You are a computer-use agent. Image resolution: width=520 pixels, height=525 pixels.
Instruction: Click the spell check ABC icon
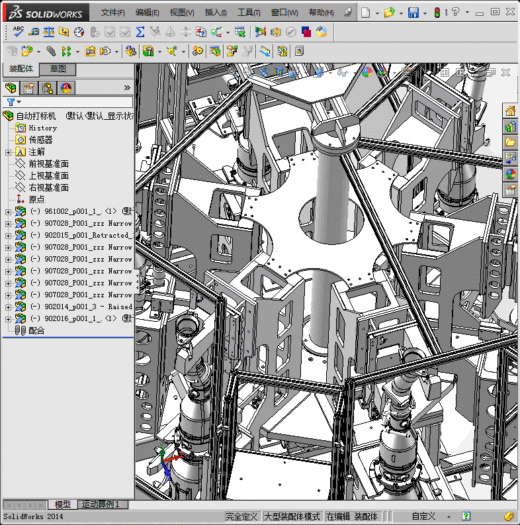18,32
